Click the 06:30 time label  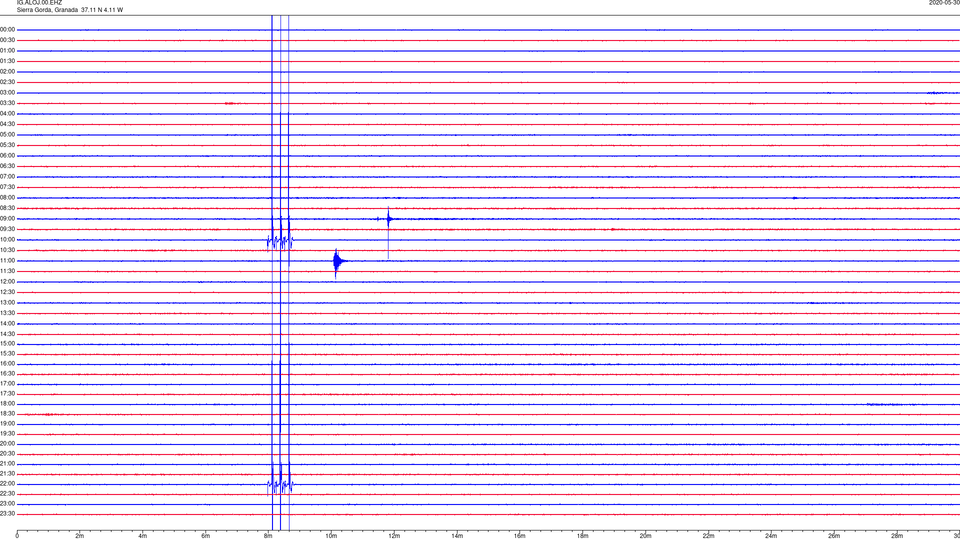point(8,166)
